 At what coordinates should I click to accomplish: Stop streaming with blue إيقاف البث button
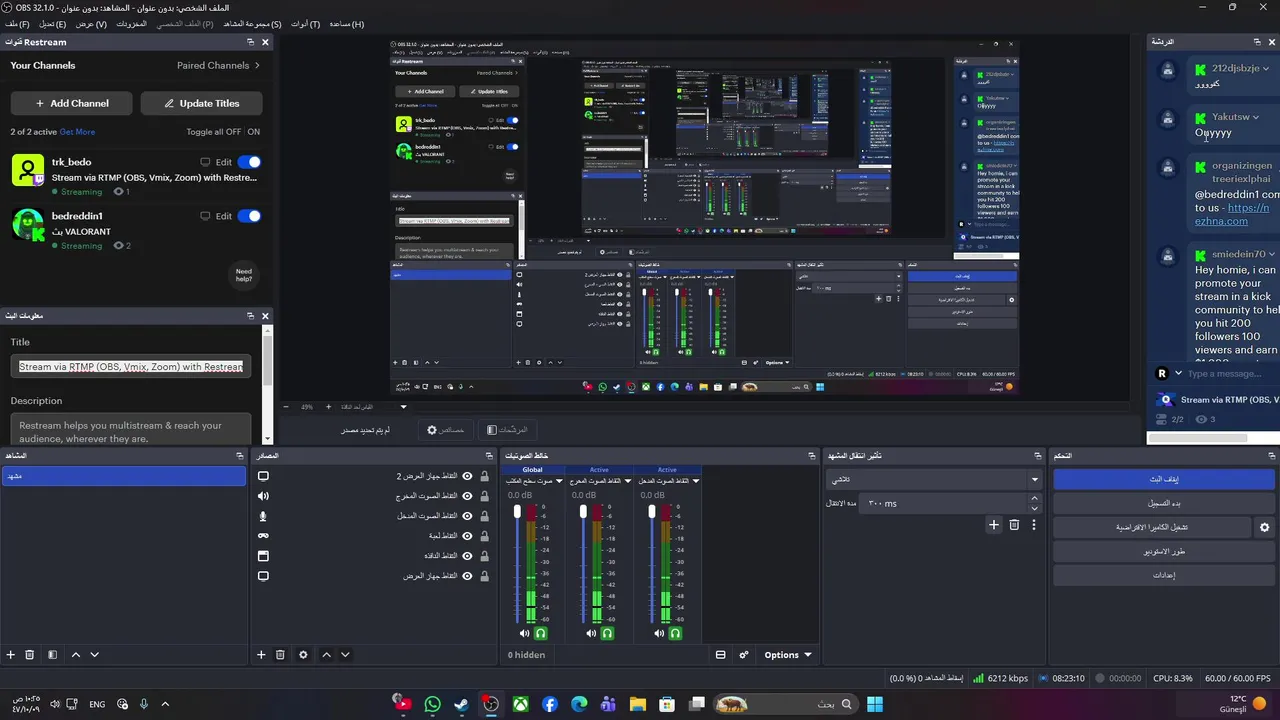pos(1163,479)
